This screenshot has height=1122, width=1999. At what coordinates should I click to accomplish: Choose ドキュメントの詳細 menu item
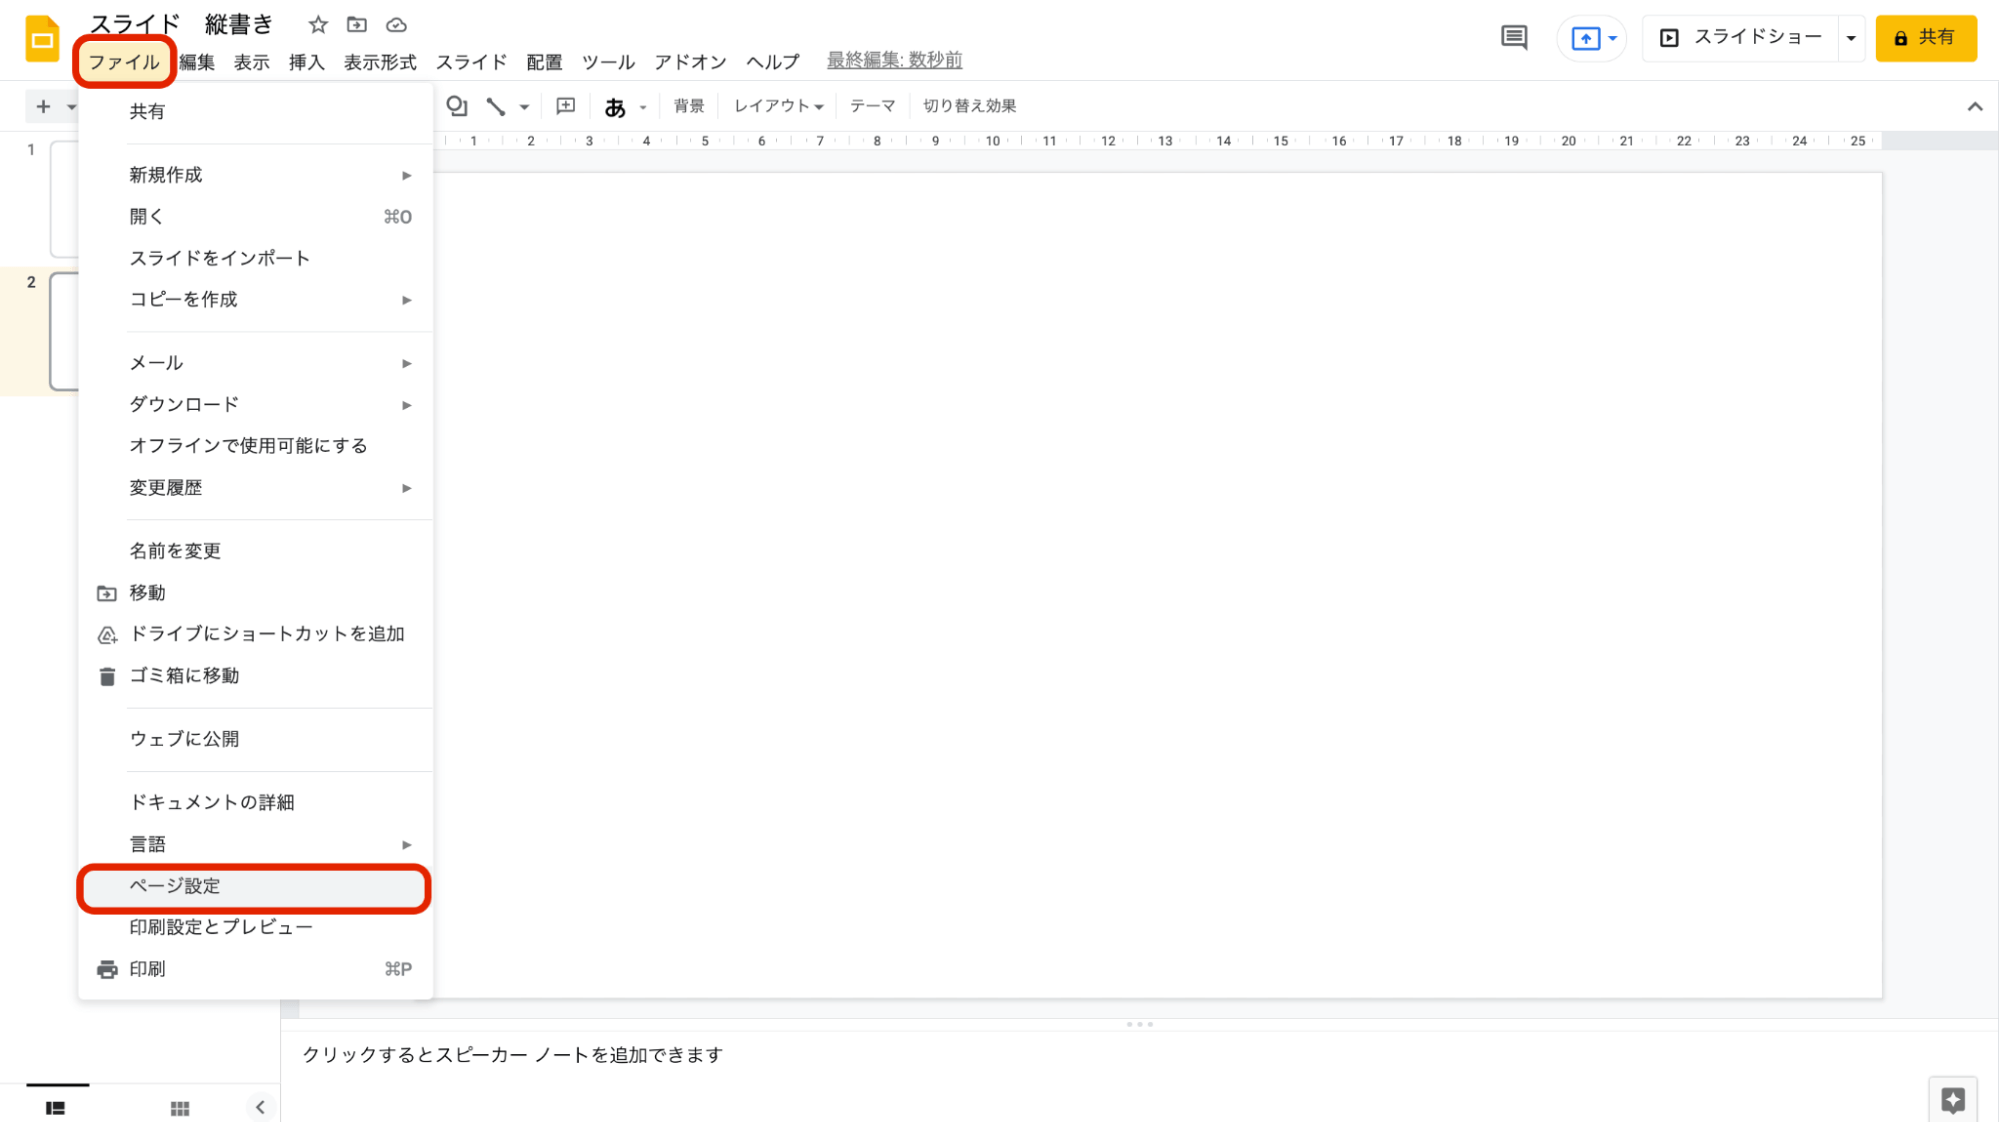tap(255, 802)
